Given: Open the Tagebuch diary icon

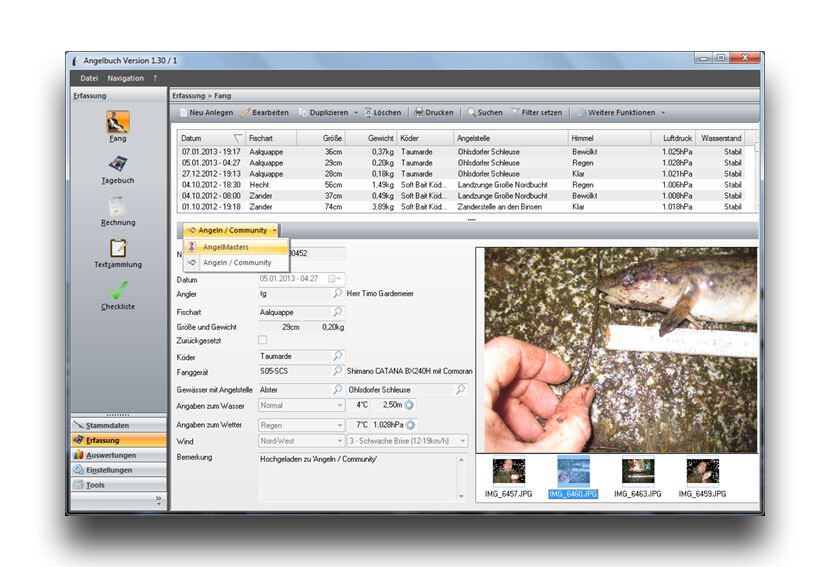Looking at the screenshot, I should click(x=118, y=169).
